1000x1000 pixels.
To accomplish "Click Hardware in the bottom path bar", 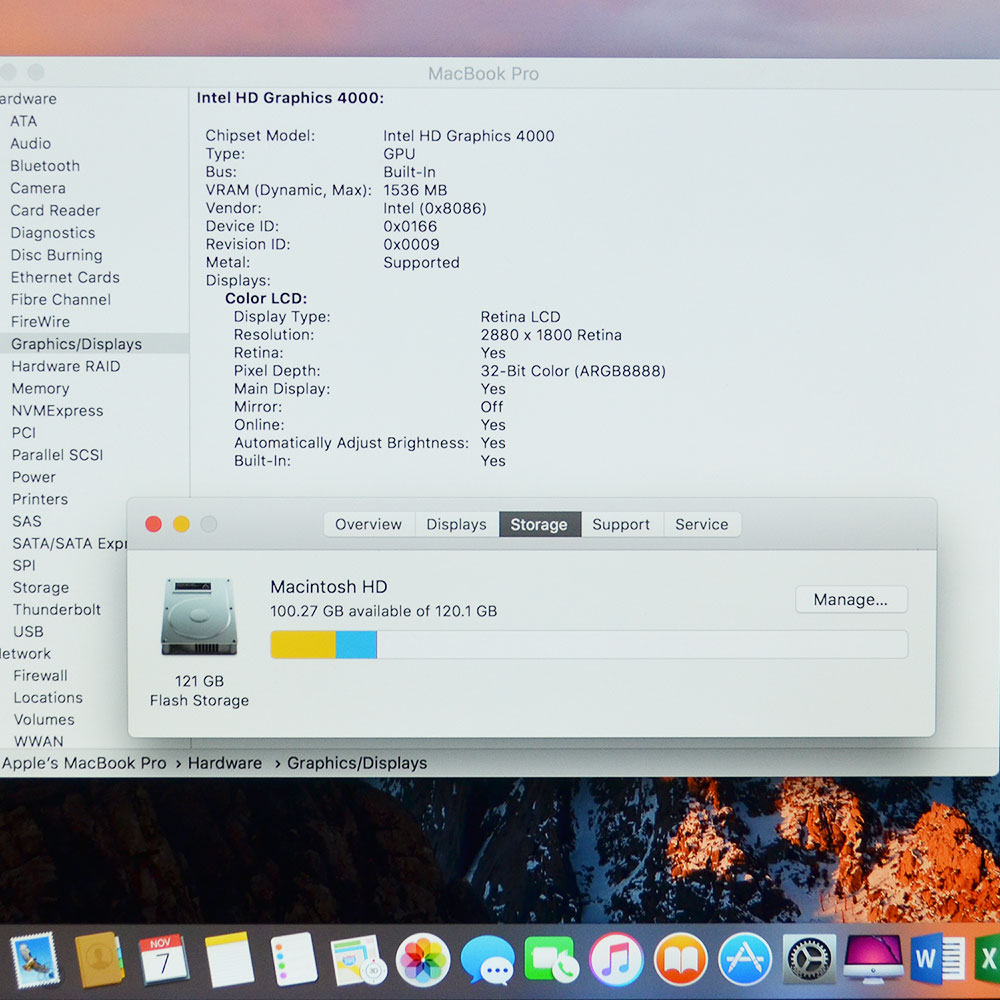I will 224,763.
